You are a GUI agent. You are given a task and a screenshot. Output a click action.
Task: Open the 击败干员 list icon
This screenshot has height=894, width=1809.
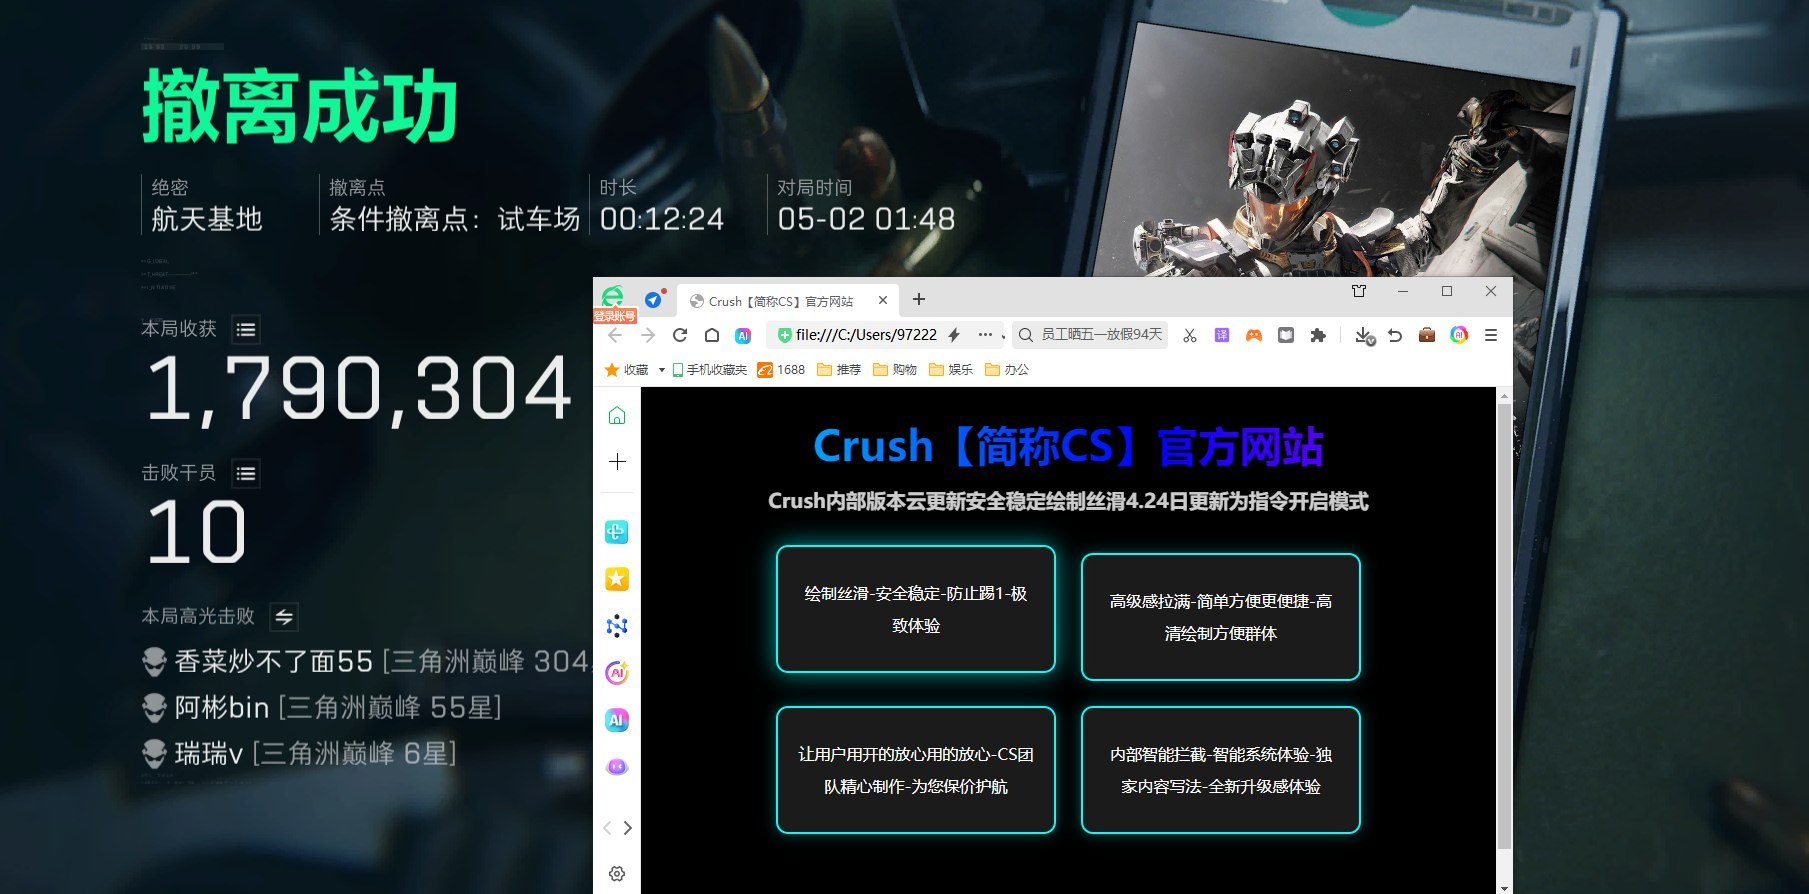pyautogui.click(x=246, y=473)
